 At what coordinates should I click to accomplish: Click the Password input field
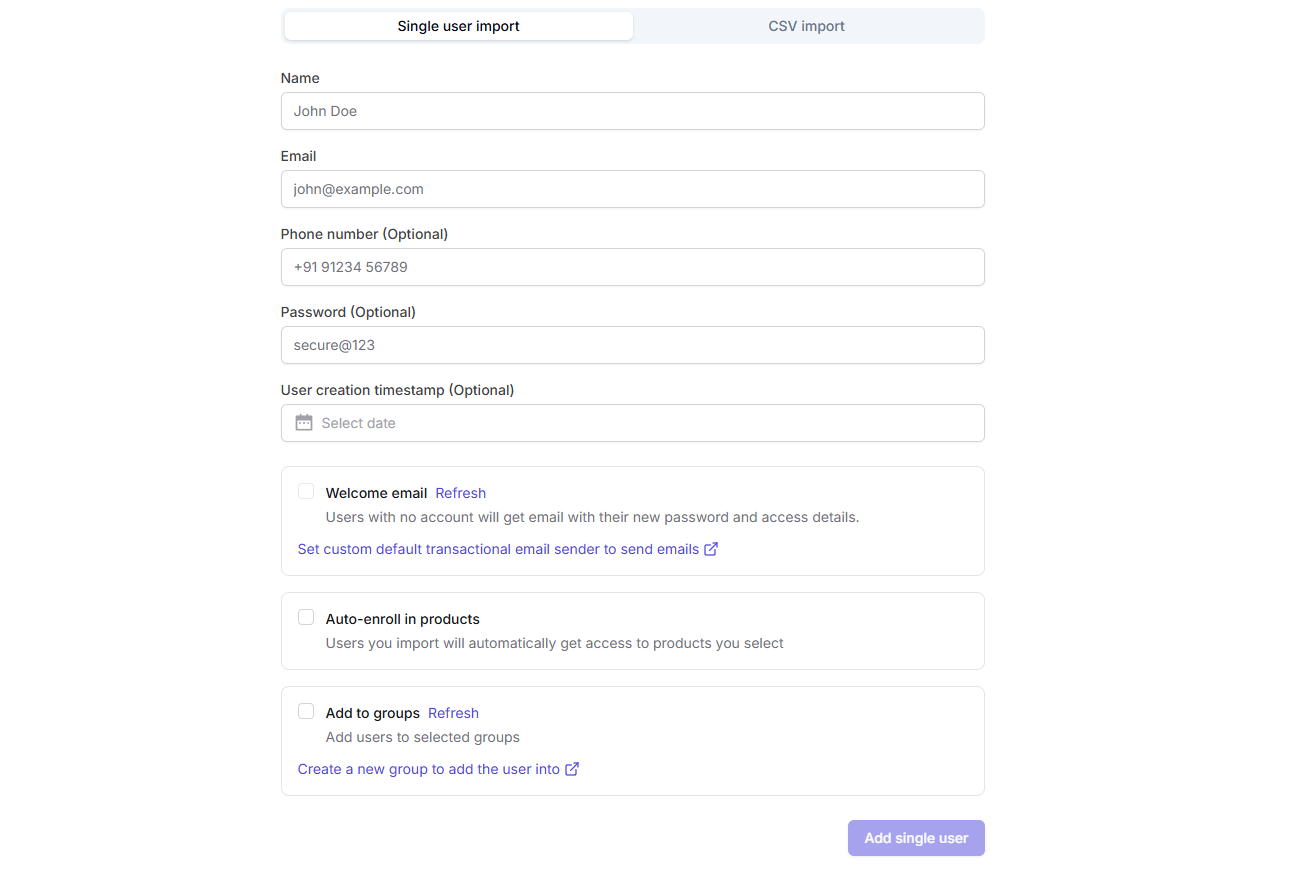click(x=632, y=345)
